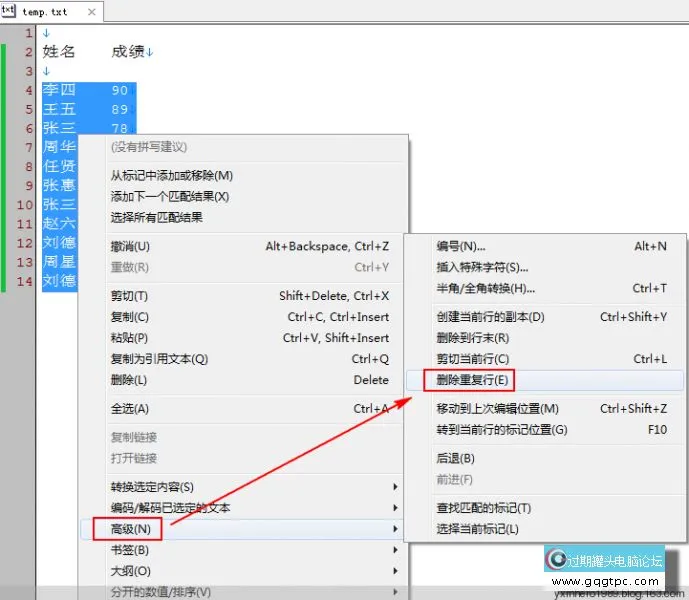Choose 创建当前行的副本(D)
Screen dimensions: 689x600
(x=545, y=317)
